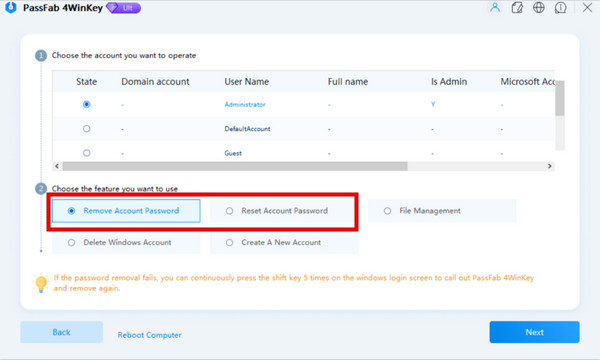600x360 pixels.
Task: Choose Create A New Account option
Action: [284, 243]
